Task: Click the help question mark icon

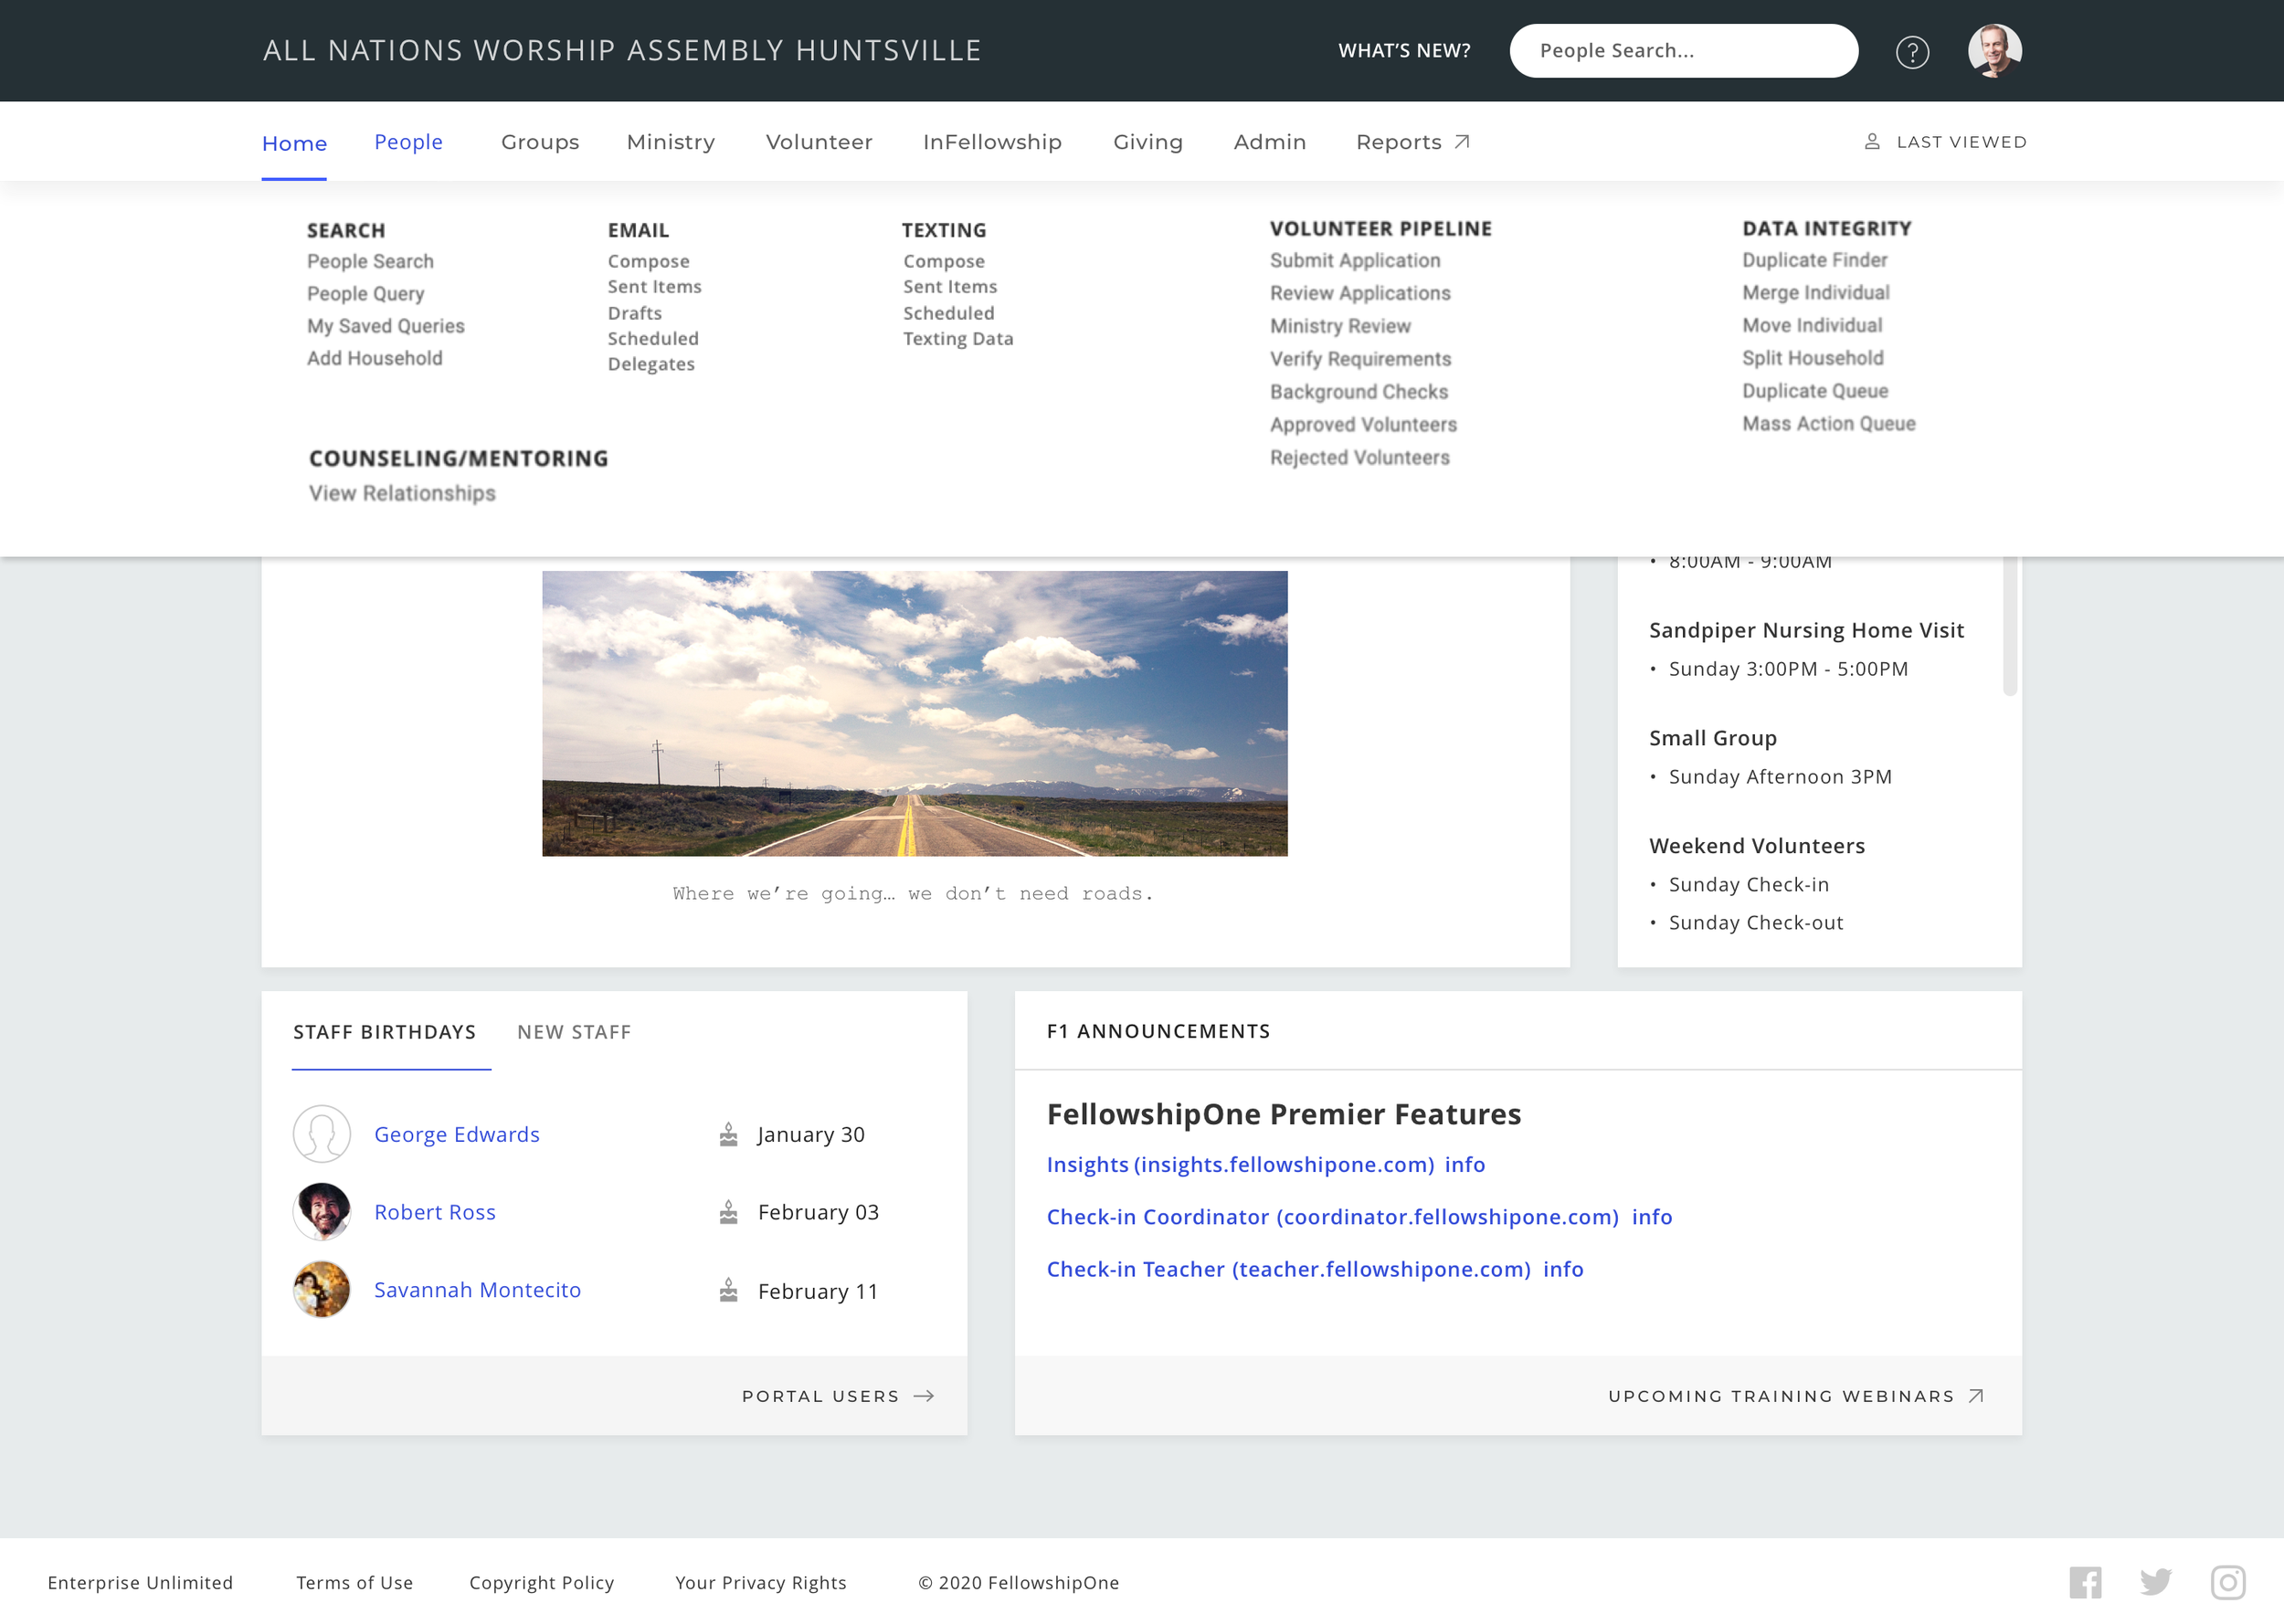Action: pyautogui.click(x=1912, y=52)
